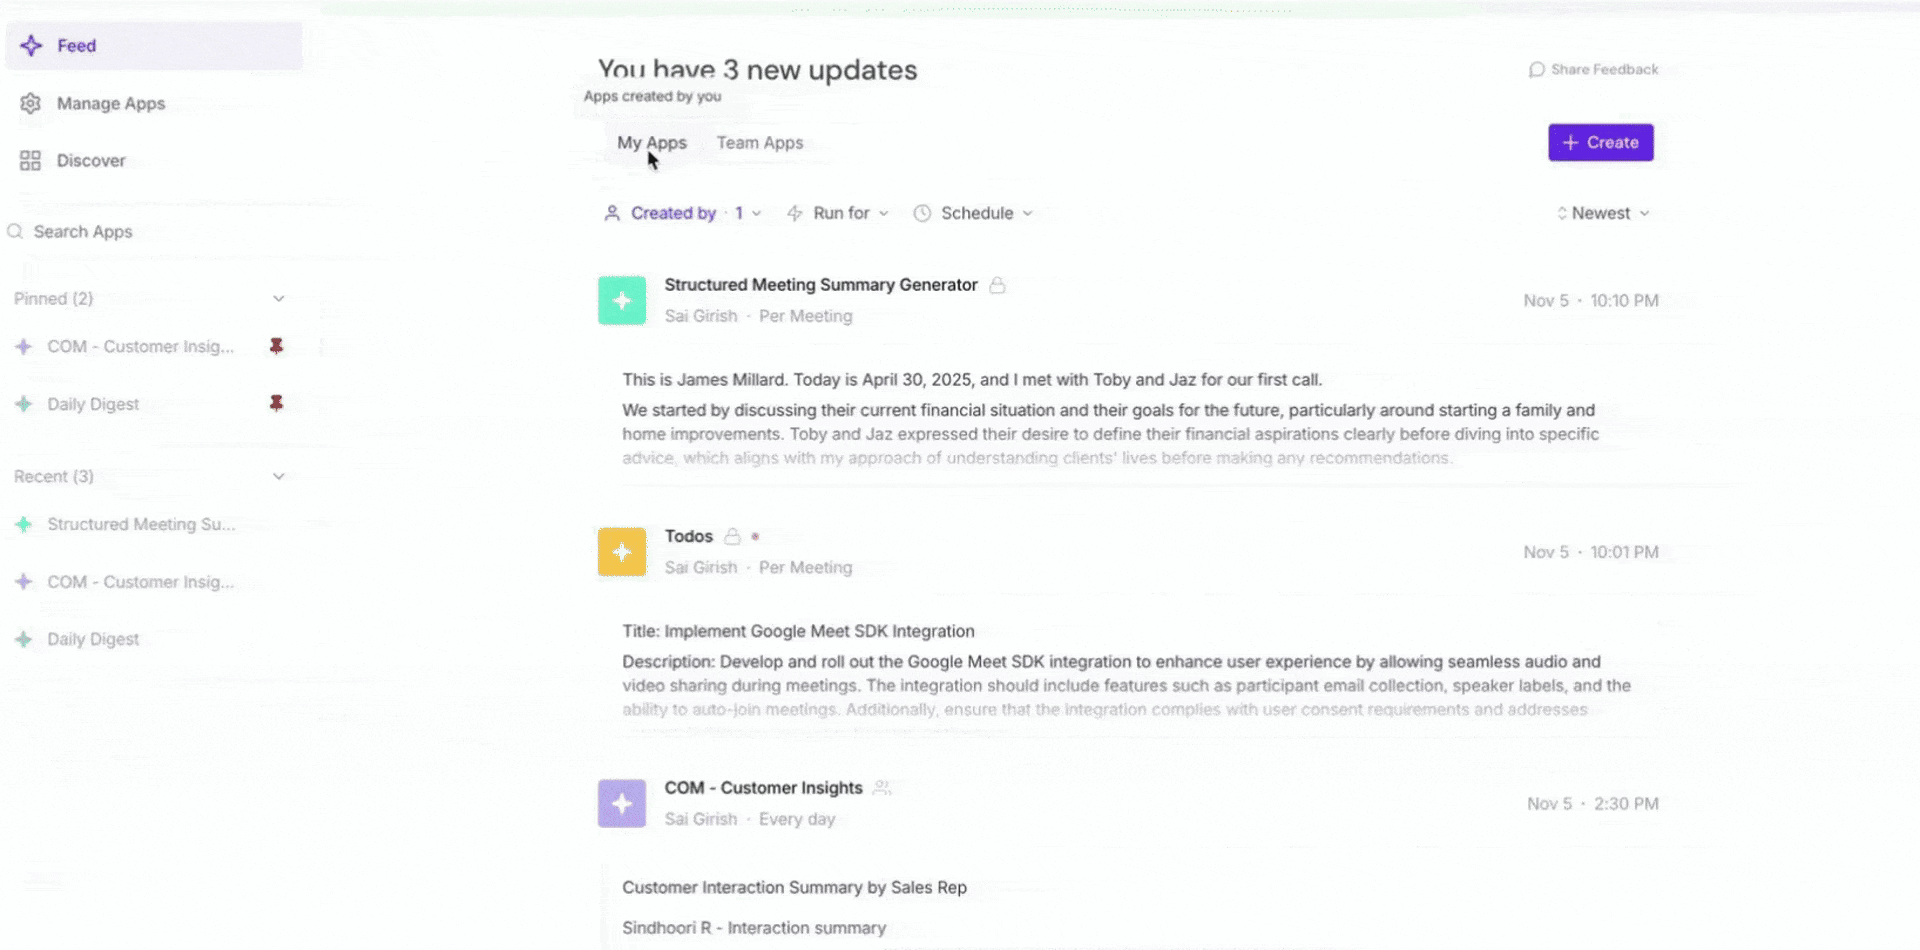Click the Search Apps field
Viewport: 1920px width, 950px height.
pyautogui.click(x=150, y=232)
